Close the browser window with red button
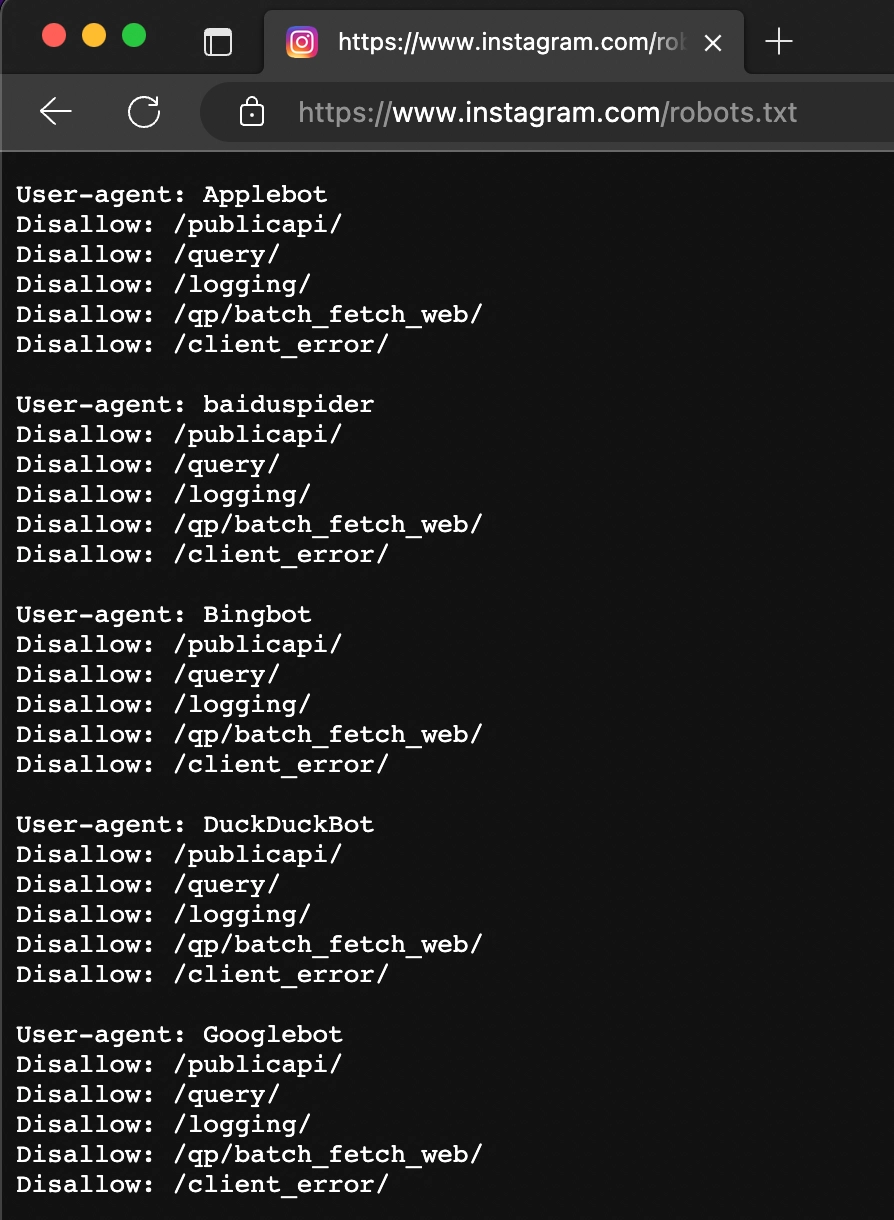Viewport: 894px width, 1220px height. pos(54,36)
